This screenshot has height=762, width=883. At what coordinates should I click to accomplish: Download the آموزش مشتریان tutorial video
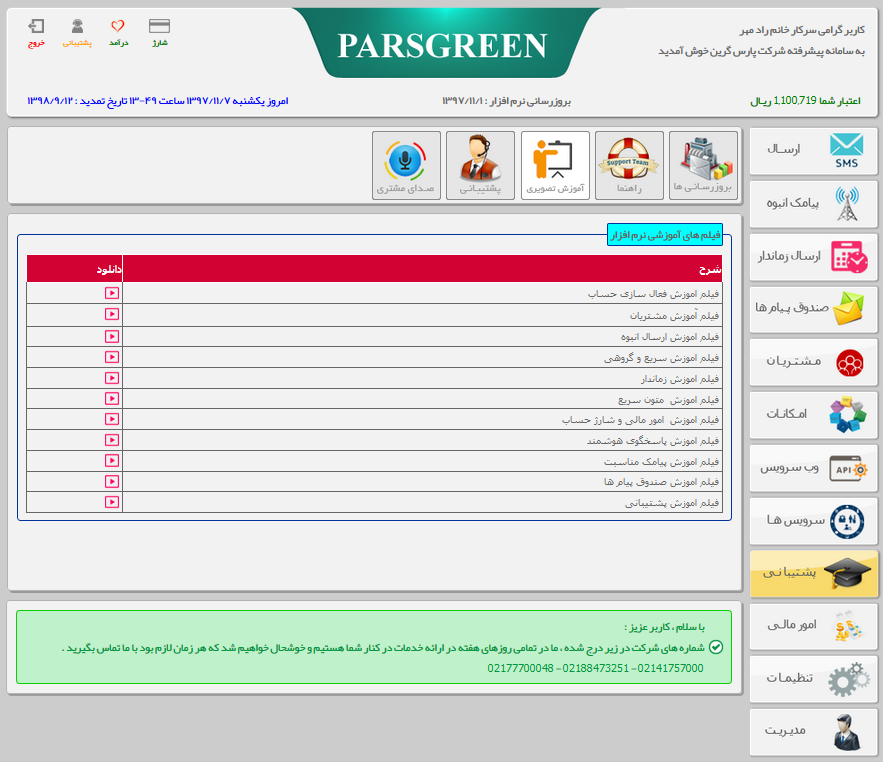click(x=112, y=315)
